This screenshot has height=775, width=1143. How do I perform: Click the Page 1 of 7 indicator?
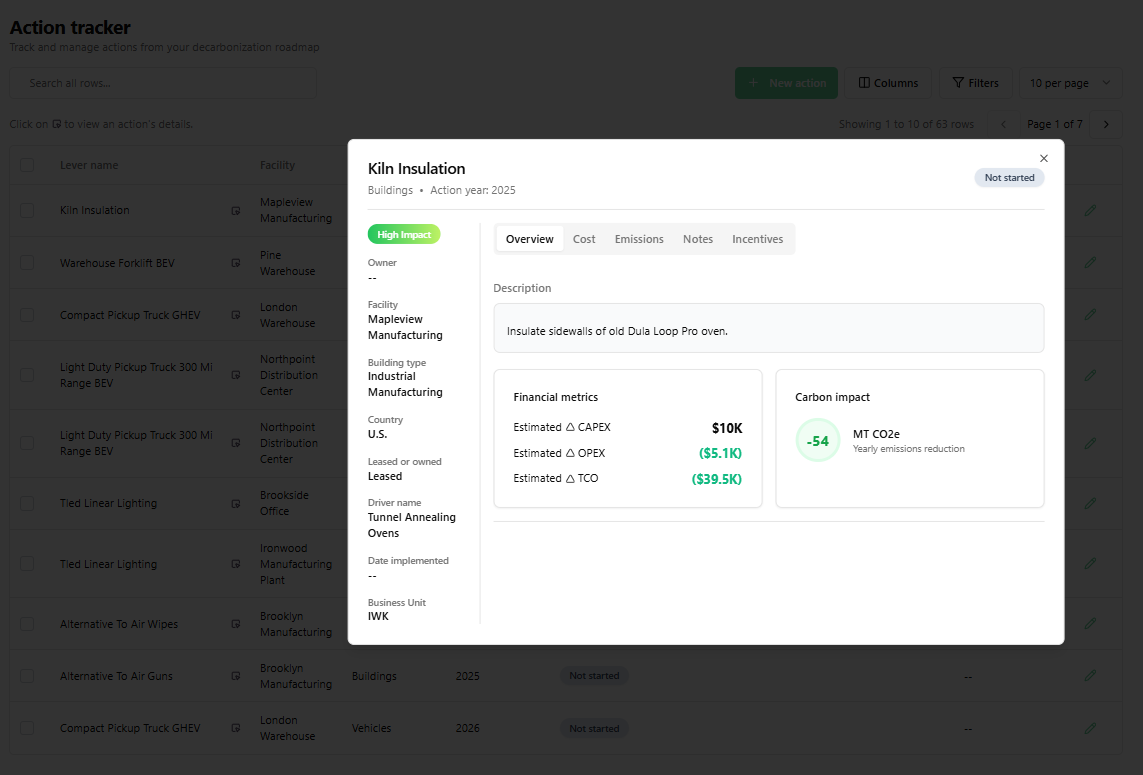point(1054,125)
